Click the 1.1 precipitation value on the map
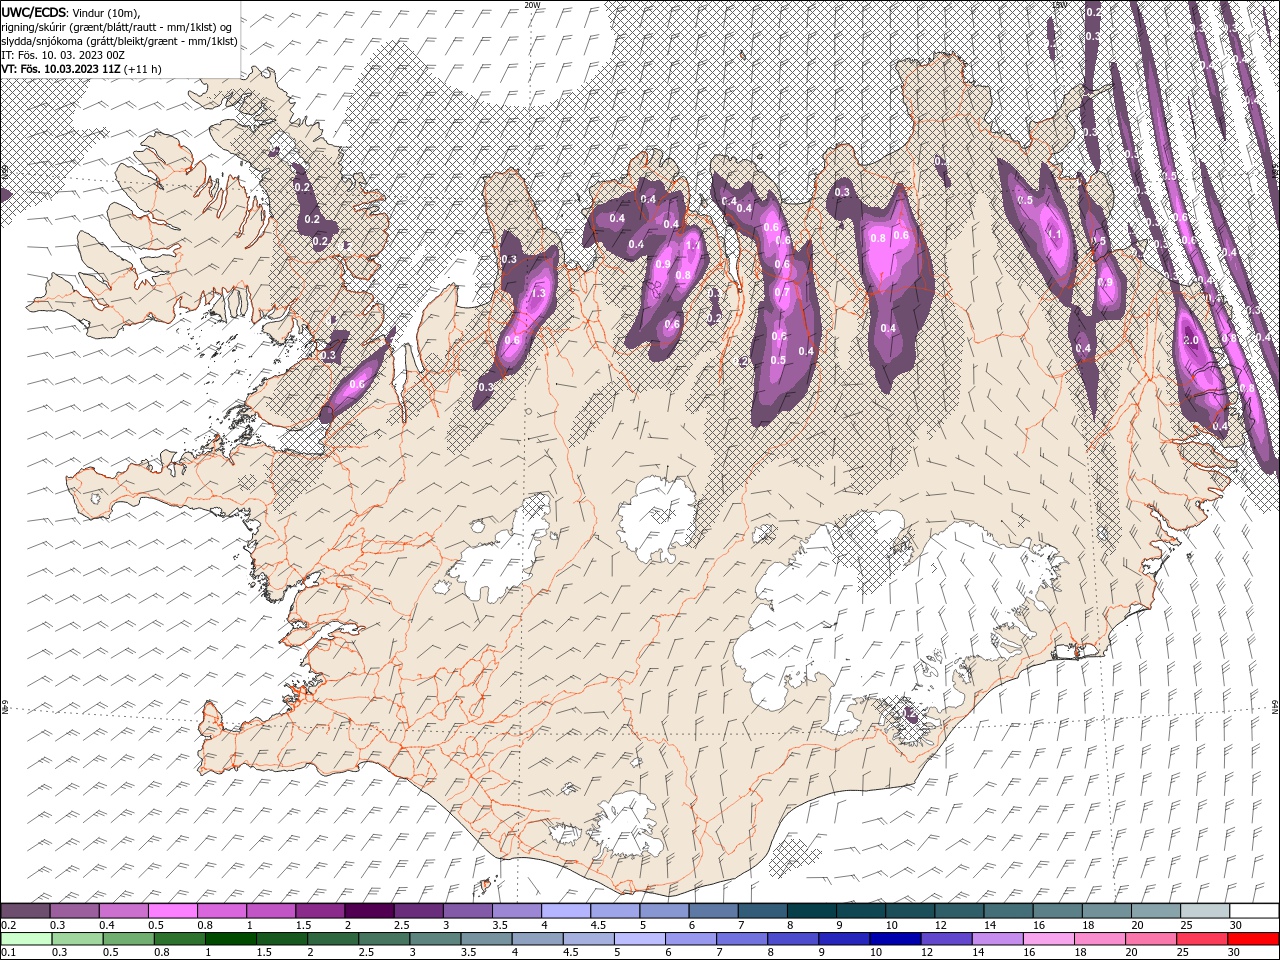The height and width of the screenshot is (960, 1280). tap(1053, 234)
